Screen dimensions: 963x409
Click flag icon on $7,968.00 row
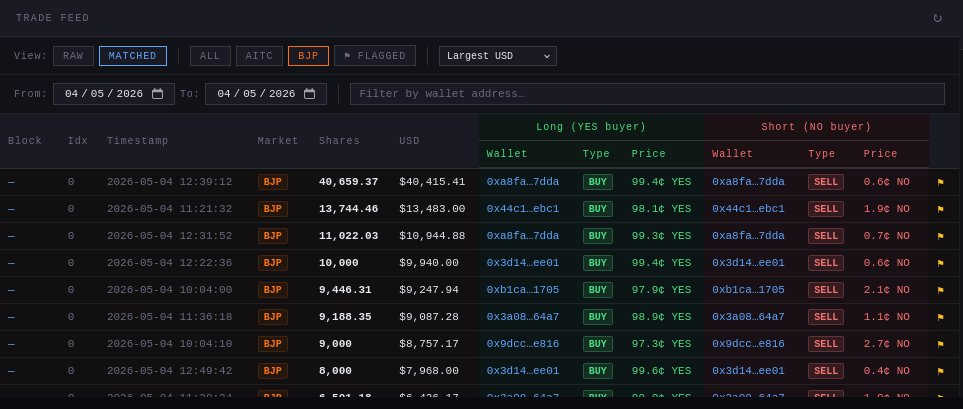940,372
